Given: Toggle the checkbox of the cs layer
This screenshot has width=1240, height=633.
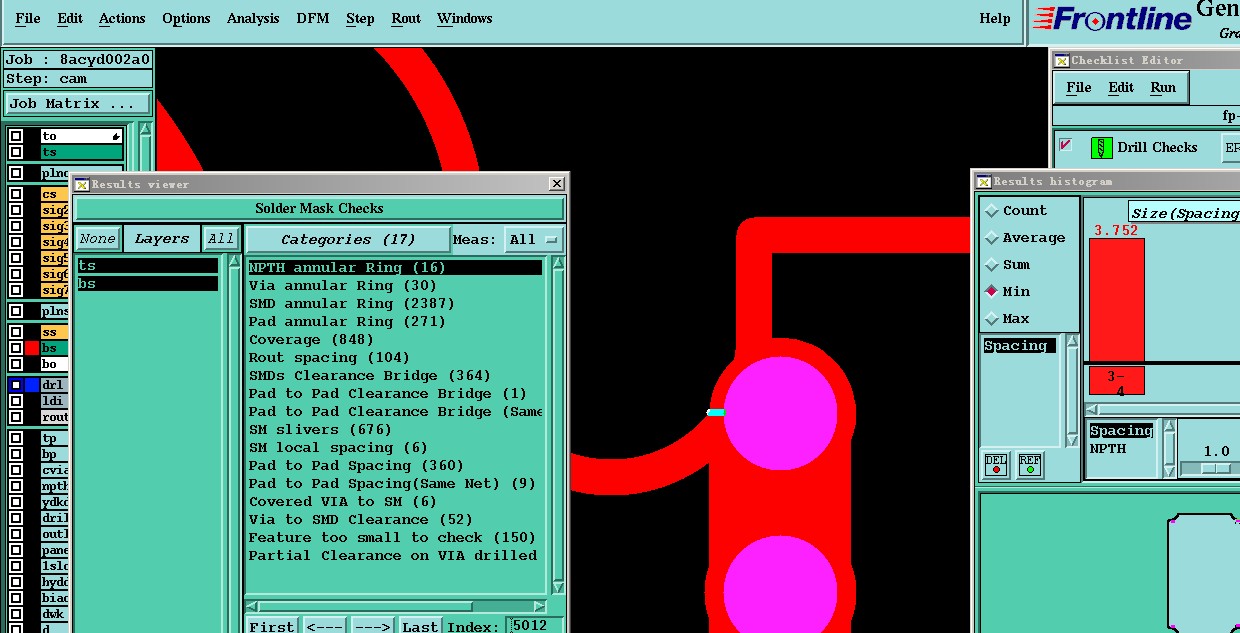Looking at the screenshot, I should coord(16,194).
